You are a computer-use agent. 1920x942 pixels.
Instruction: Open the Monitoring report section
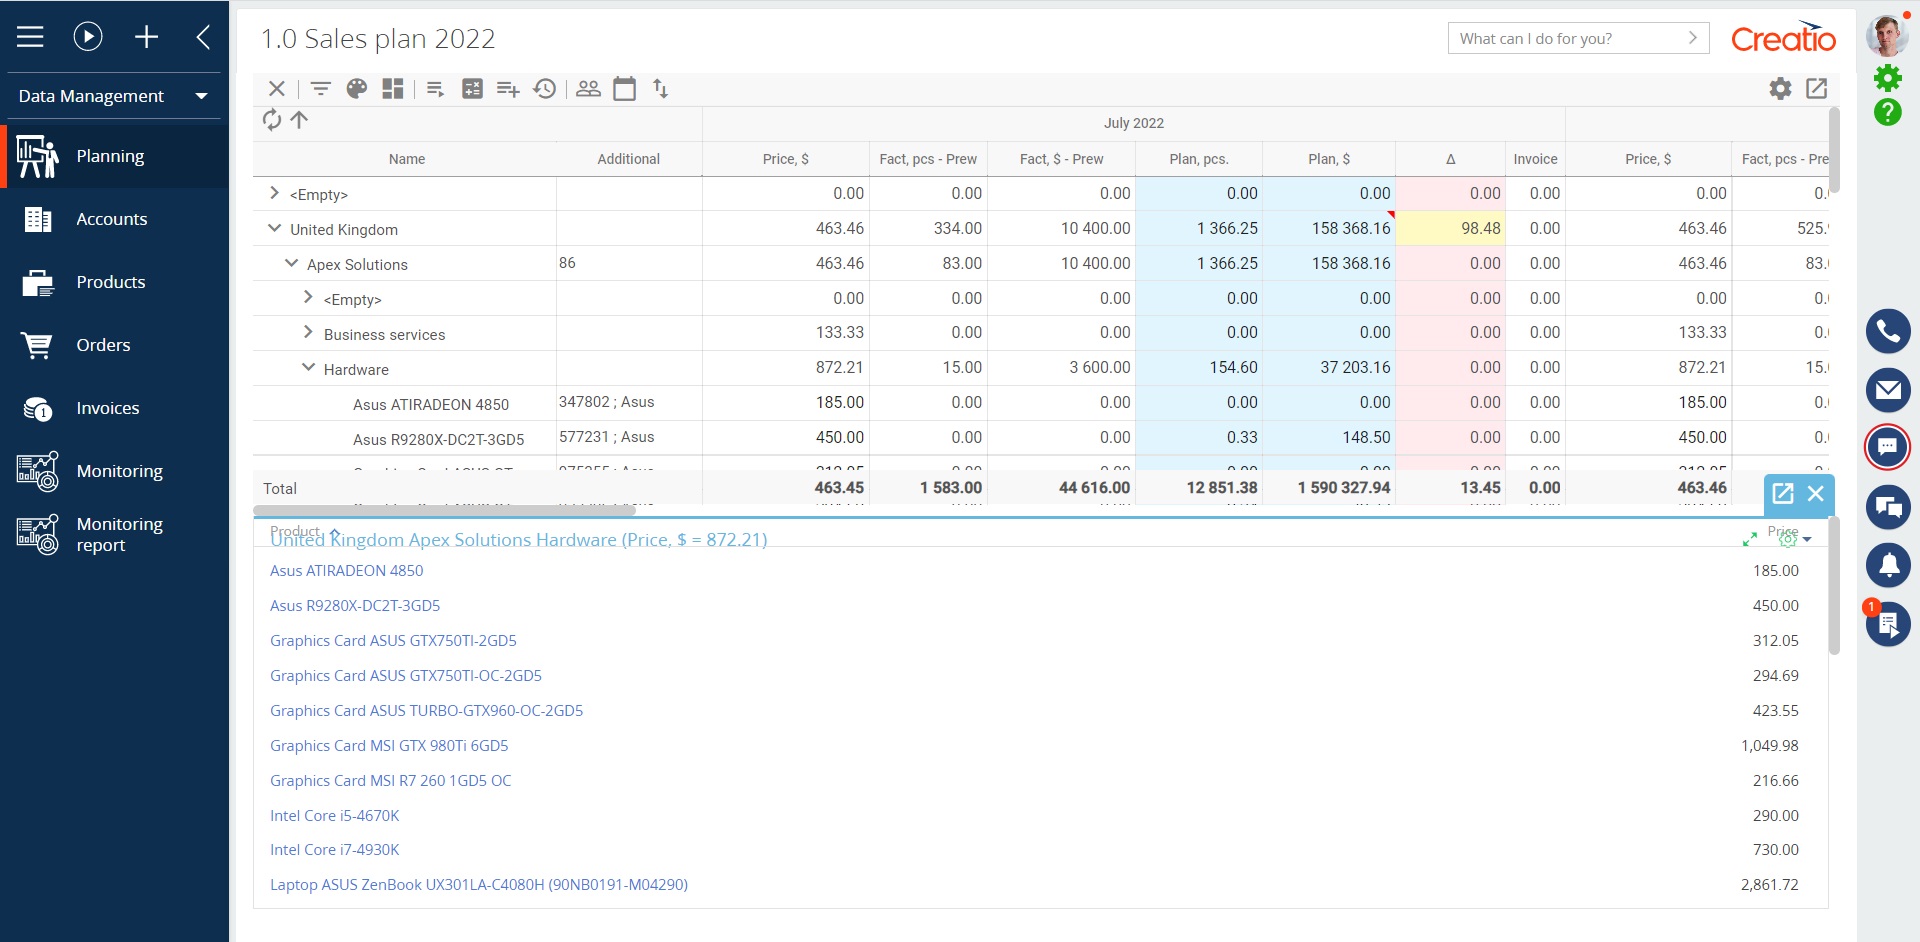pos(120,534)
